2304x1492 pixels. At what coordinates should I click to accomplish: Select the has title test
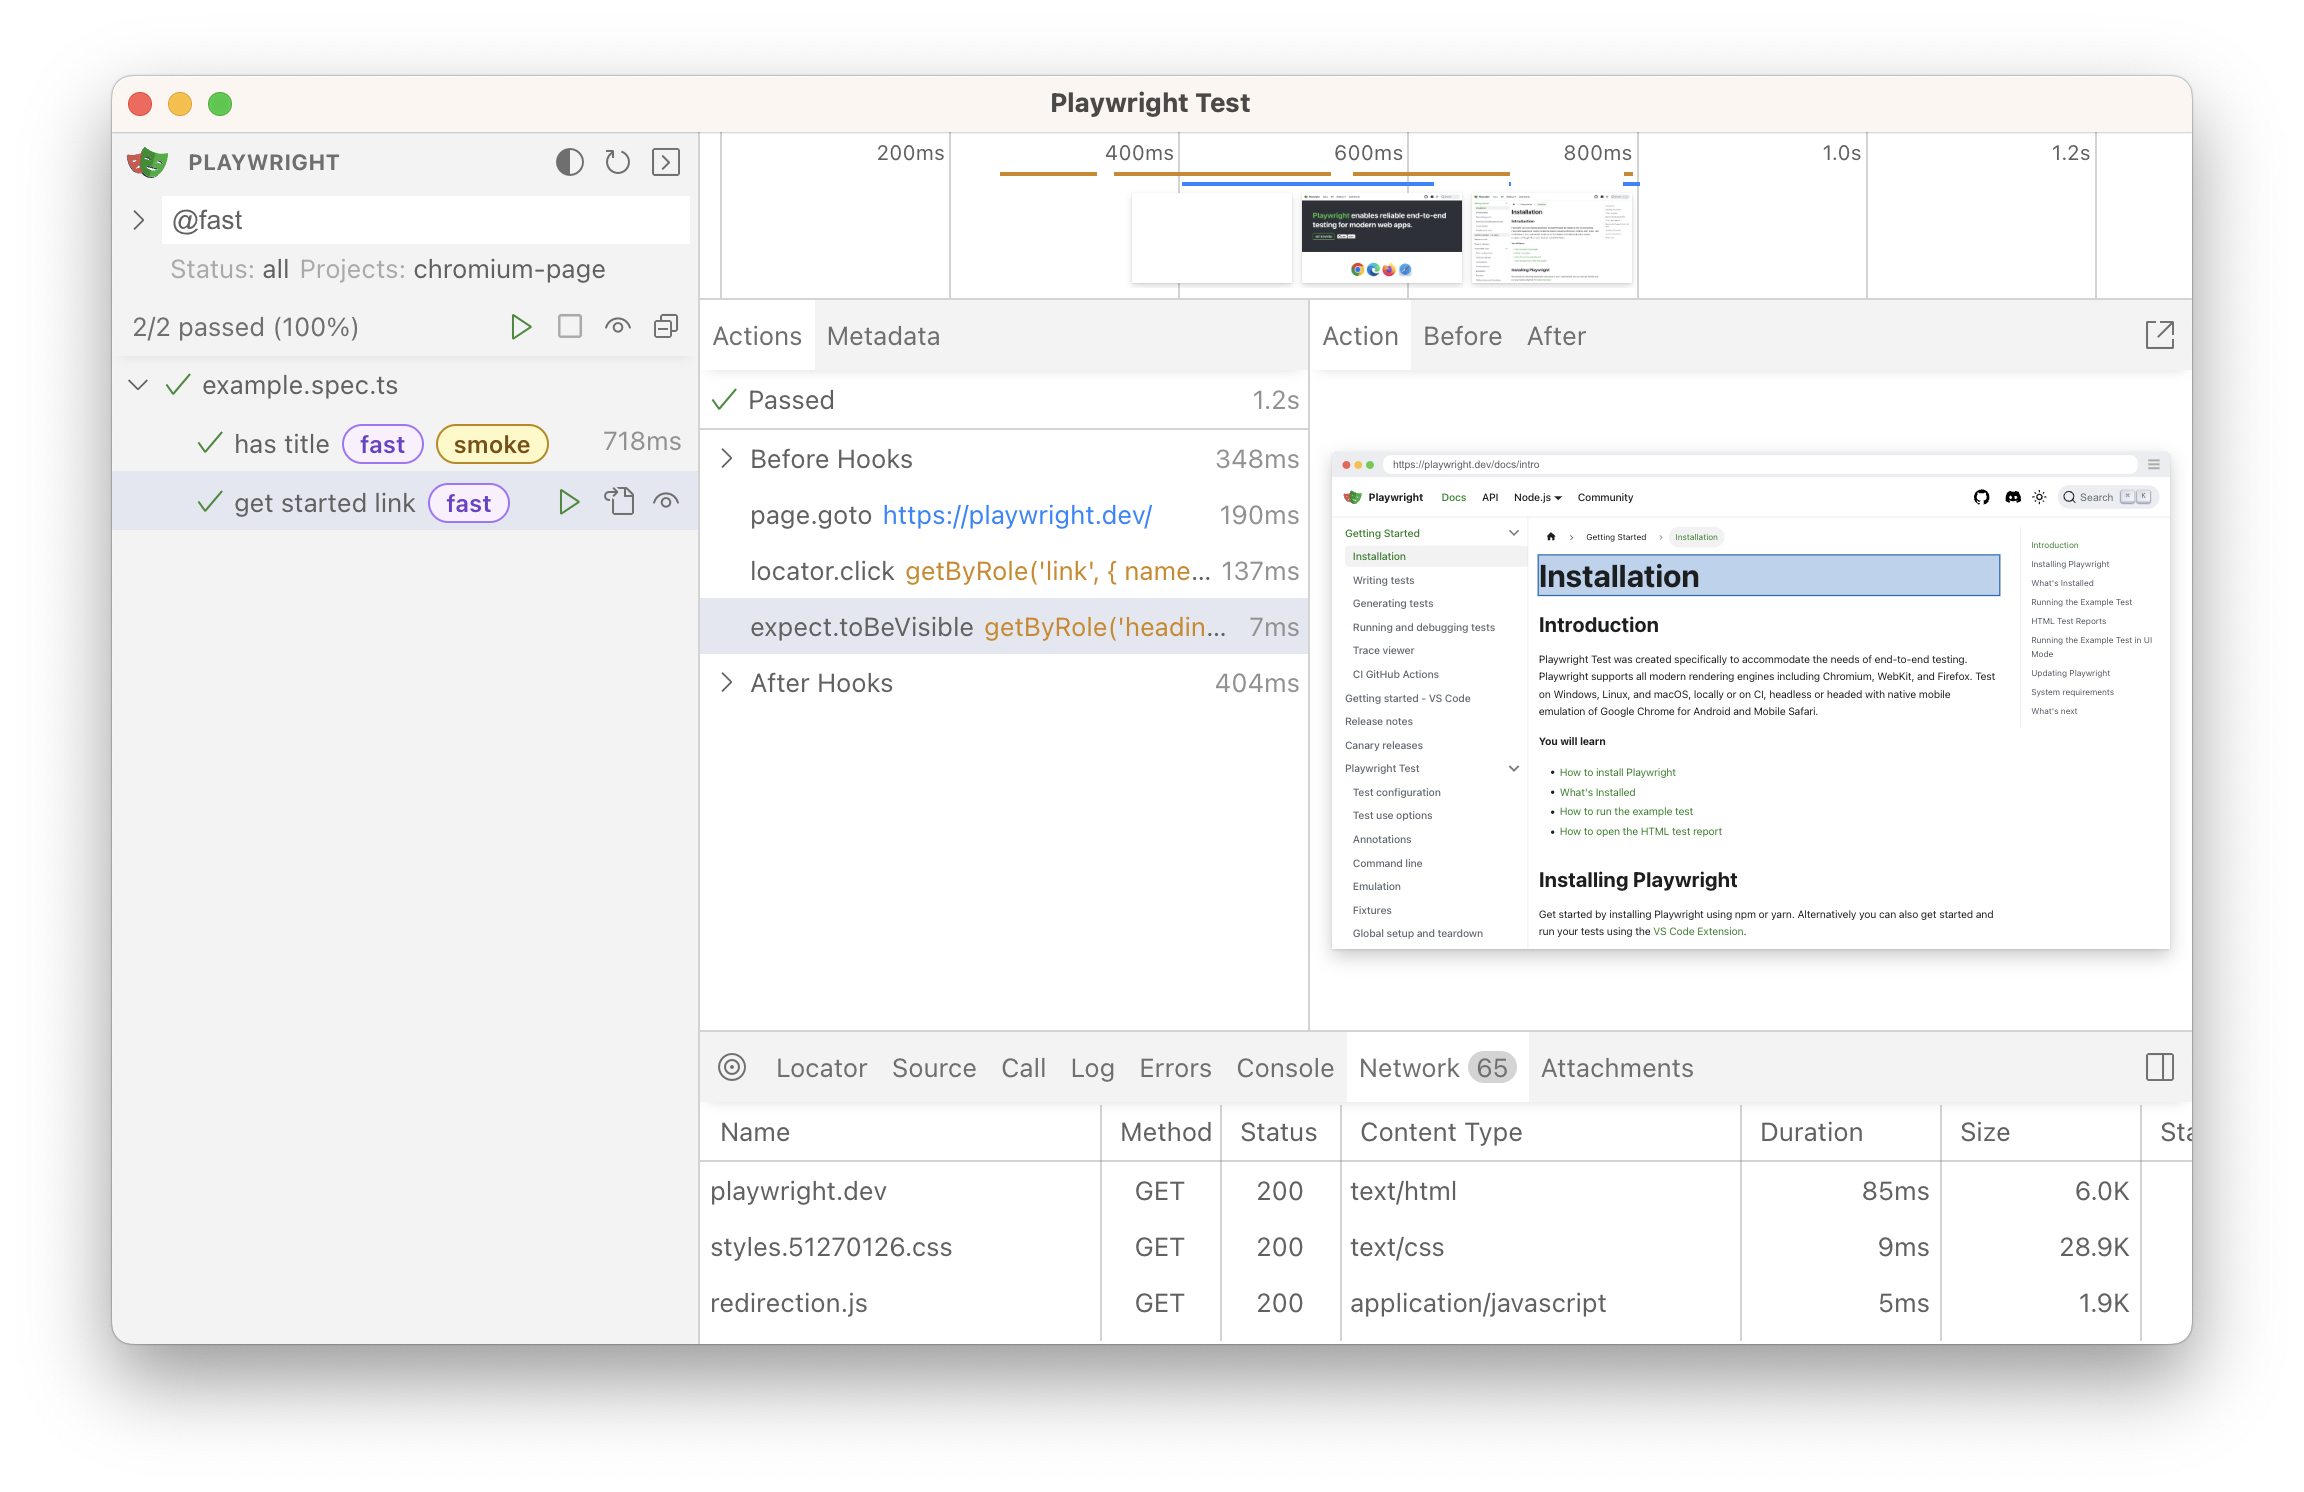281,444
